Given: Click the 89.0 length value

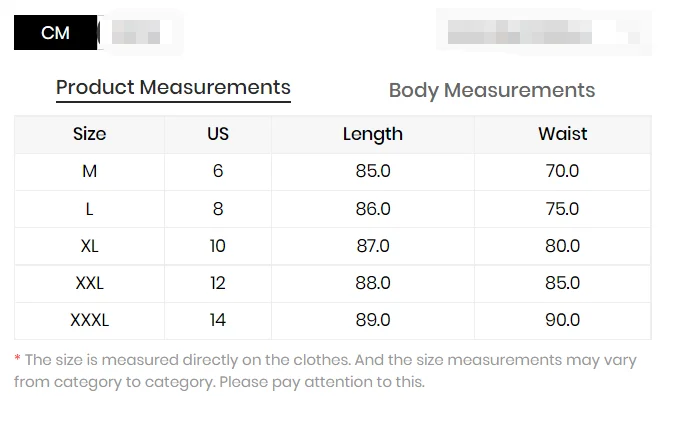Looking at the screenshot, I should (x=373, y=321).
